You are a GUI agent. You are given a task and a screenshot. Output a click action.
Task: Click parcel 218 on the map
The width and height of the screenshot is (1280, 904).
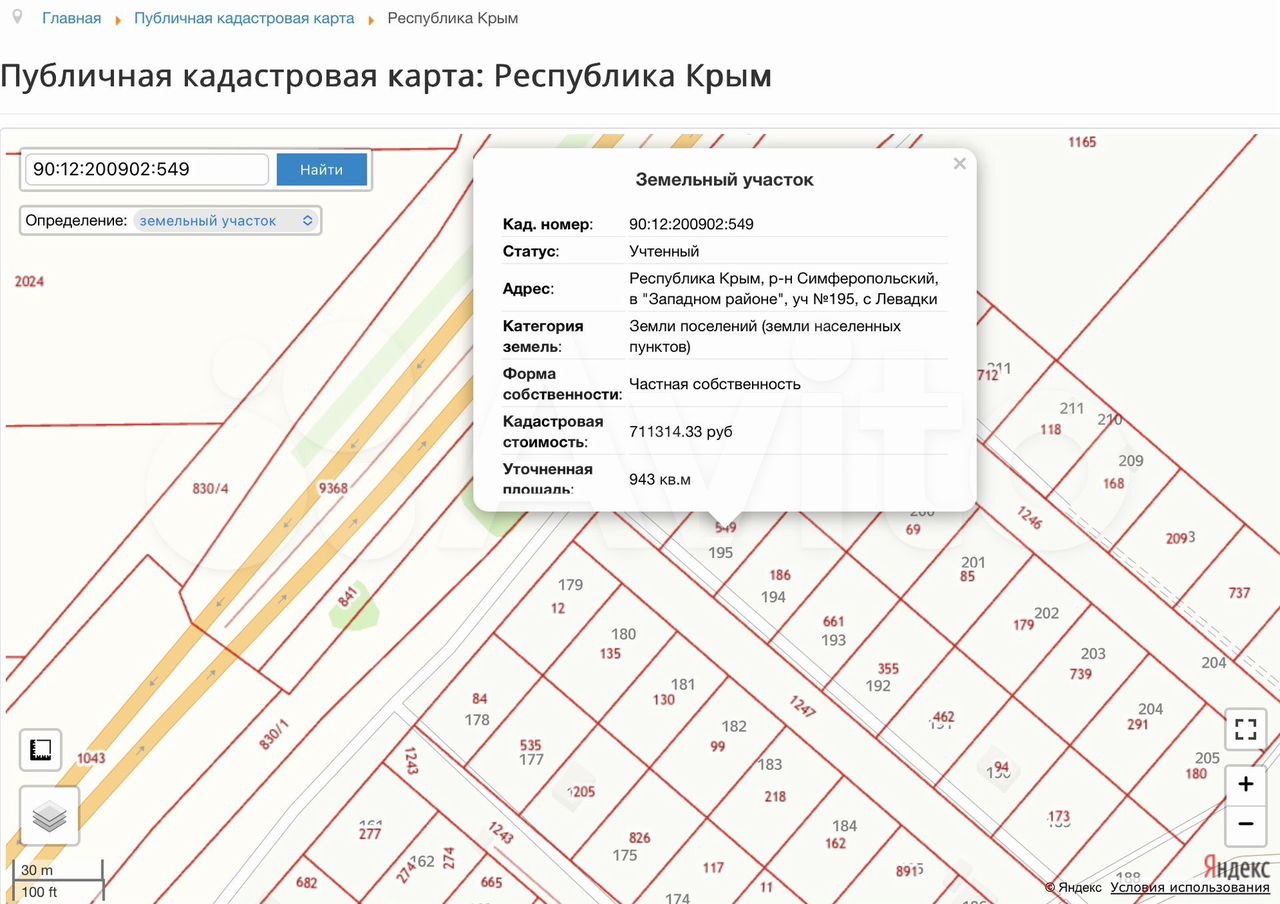[x=775, y=797]
